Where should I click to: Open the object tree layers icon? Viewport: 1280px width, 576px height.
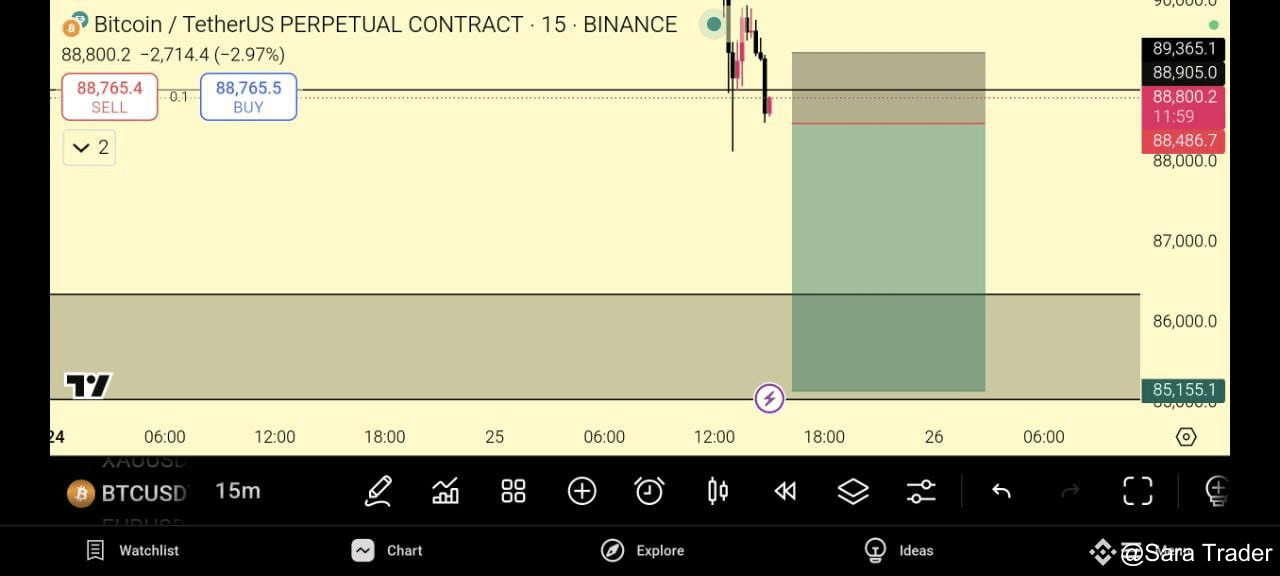853,491
